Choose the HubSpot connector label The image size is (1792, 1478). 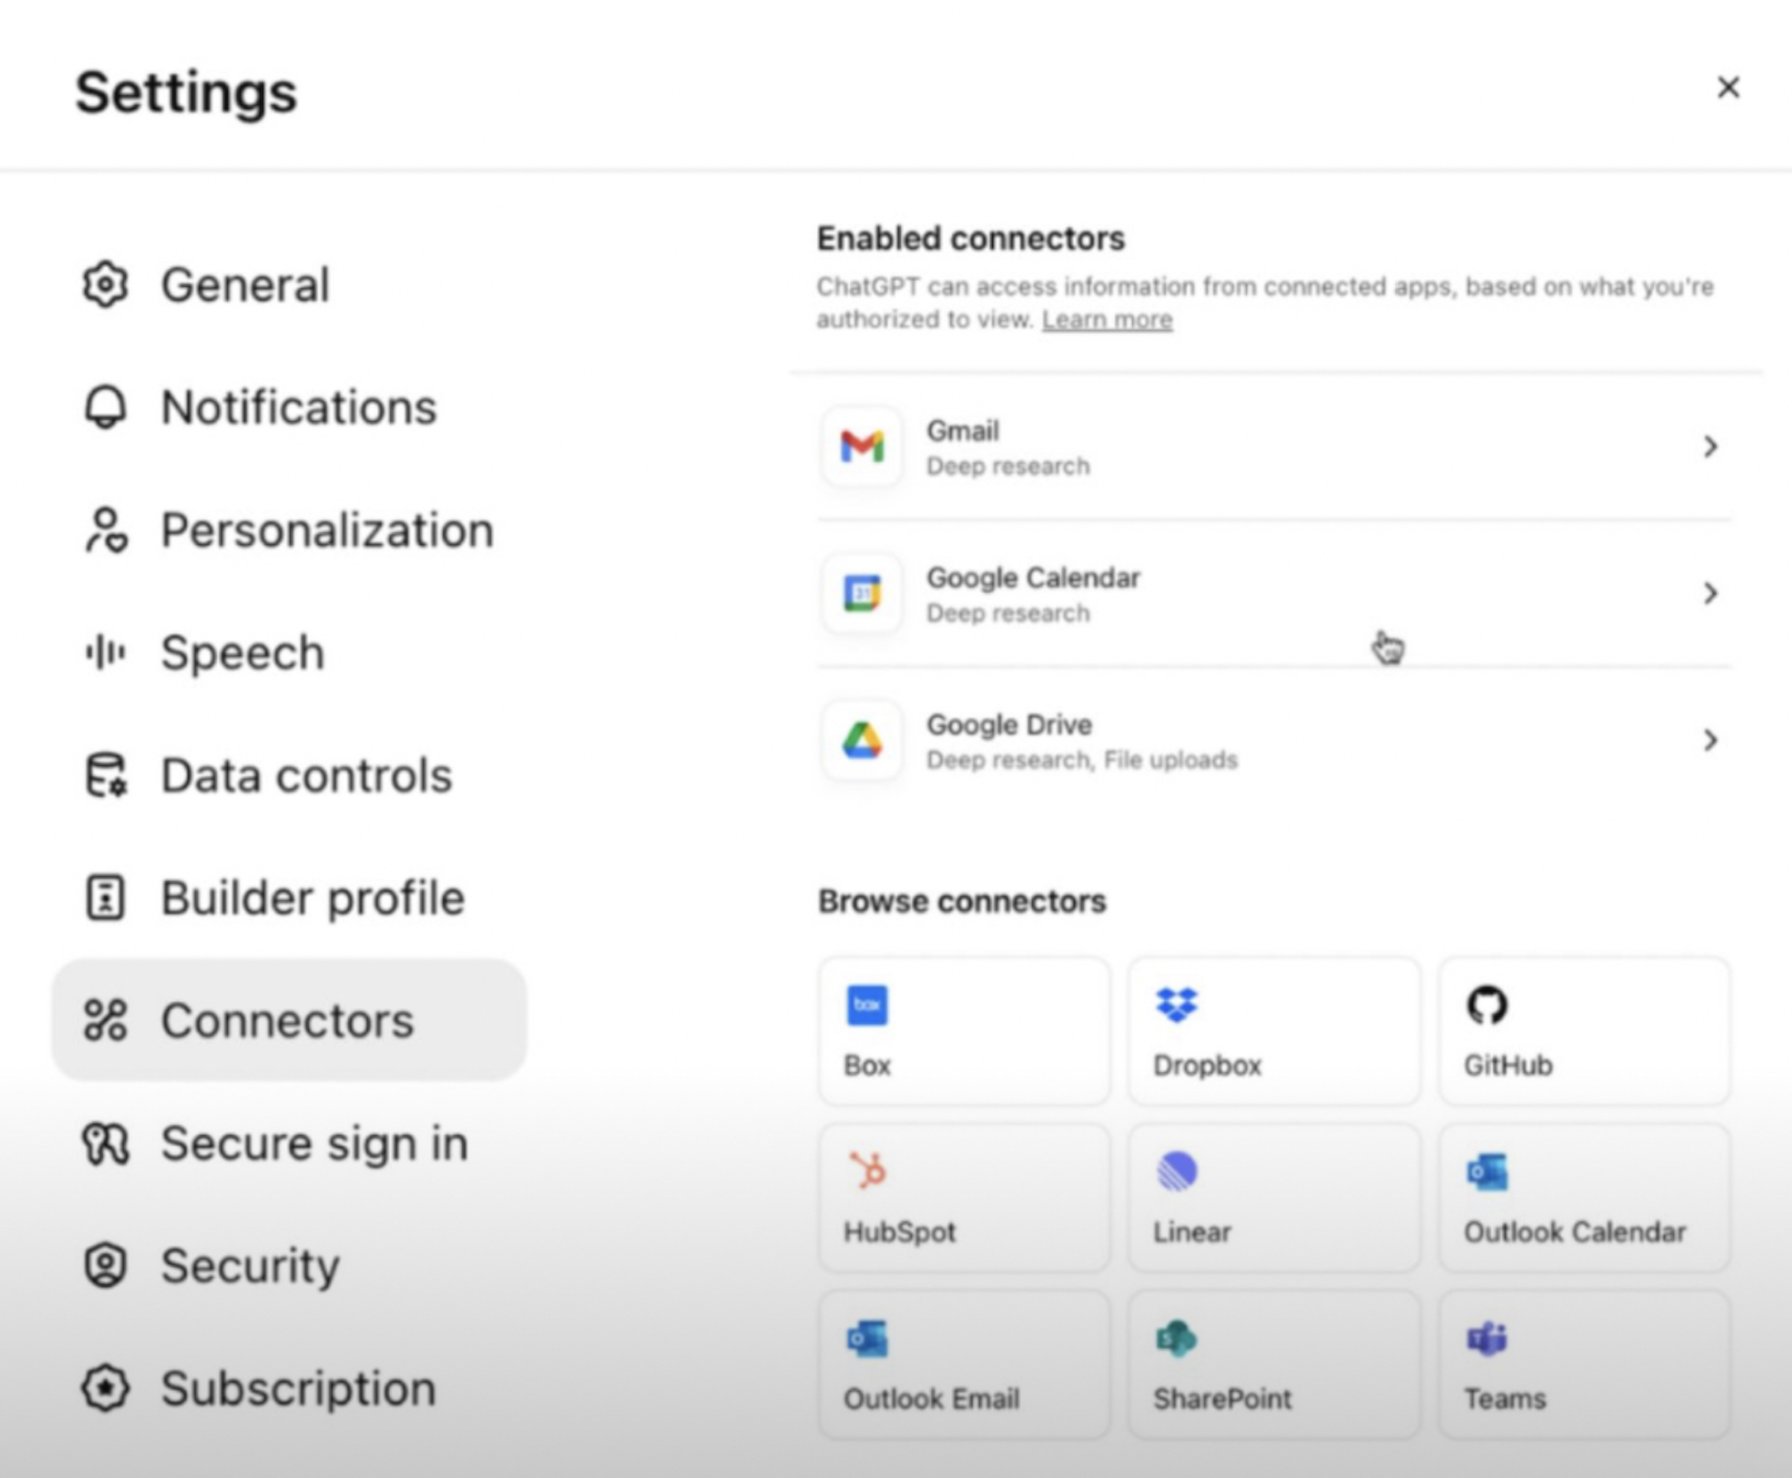[900, 1232]
